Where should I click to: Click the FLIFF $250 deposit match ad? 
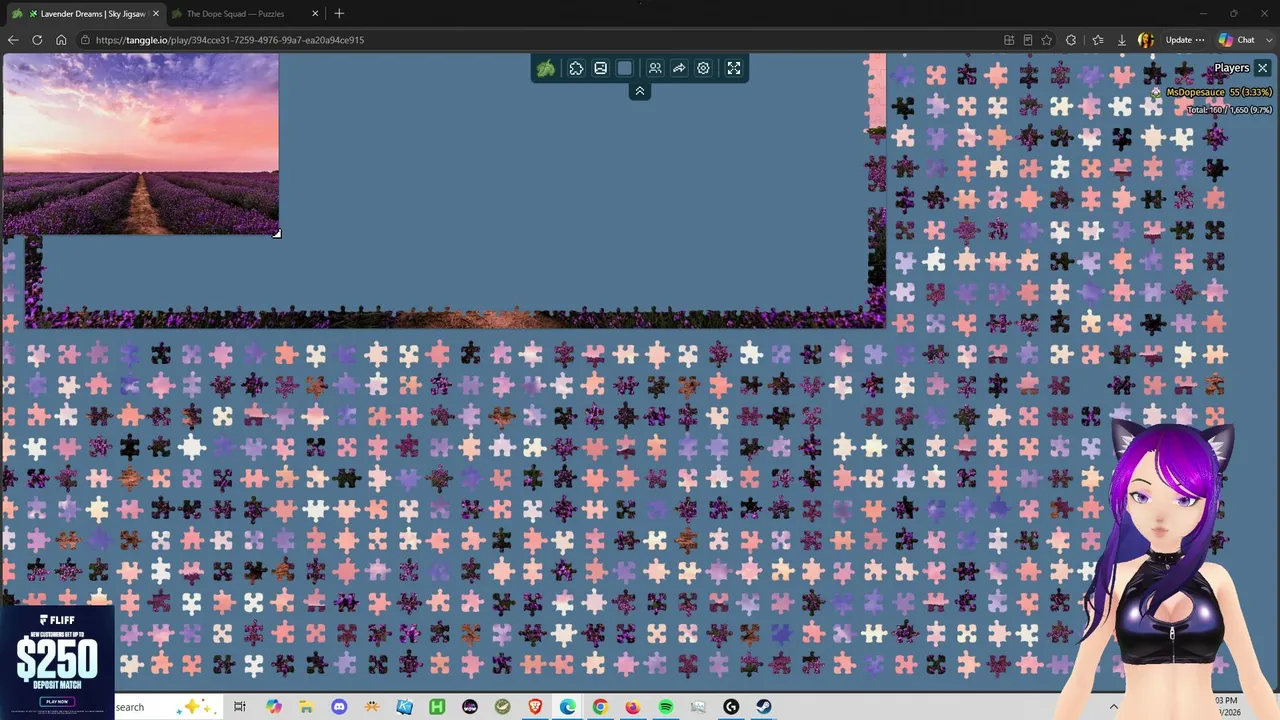57,661
